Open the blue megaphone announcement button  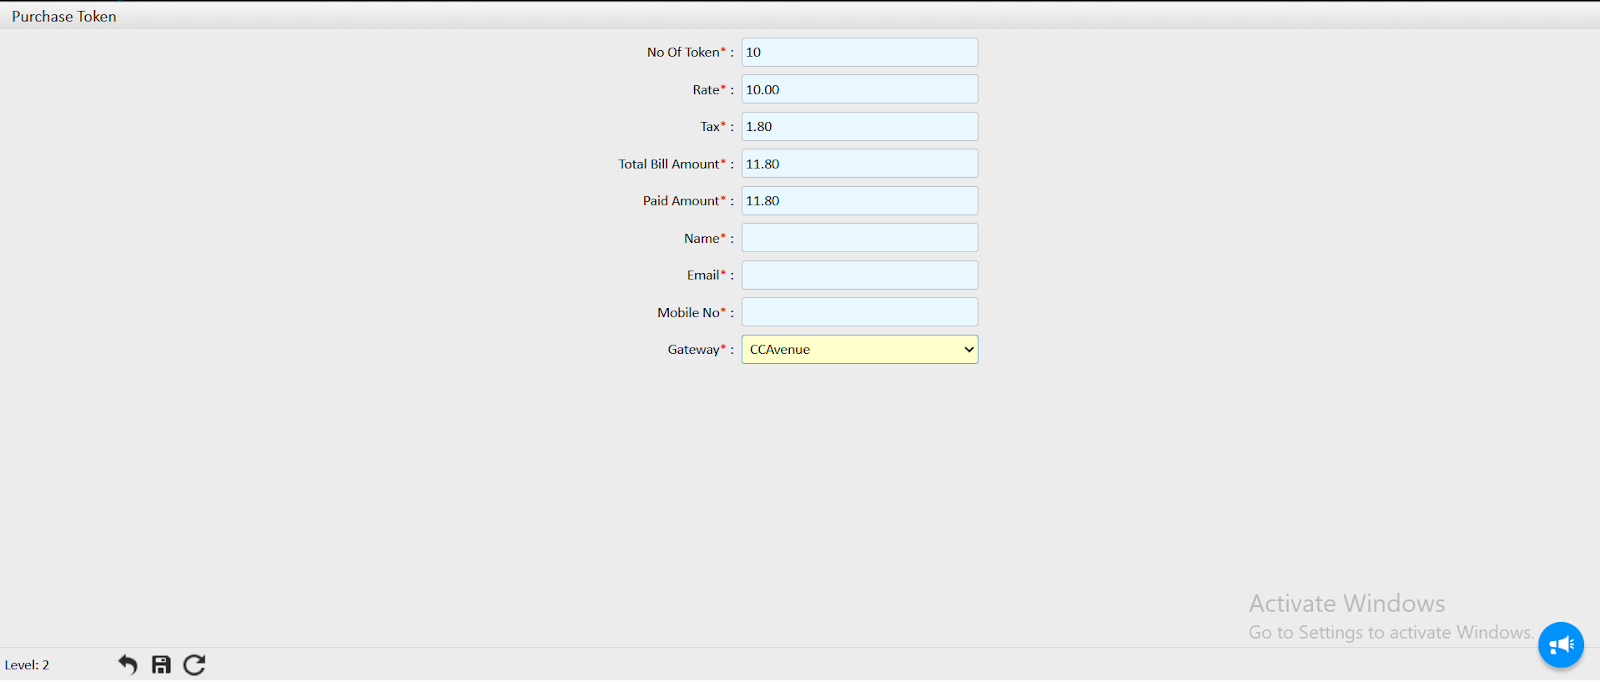[x=1560, y=645]
